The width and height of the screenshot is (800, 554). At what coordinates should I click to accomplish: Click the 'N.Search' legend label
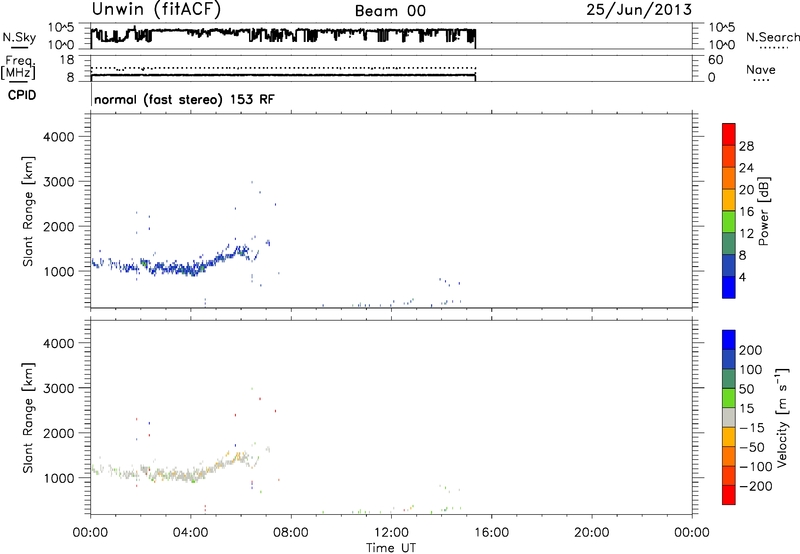(x=772, y=37)
